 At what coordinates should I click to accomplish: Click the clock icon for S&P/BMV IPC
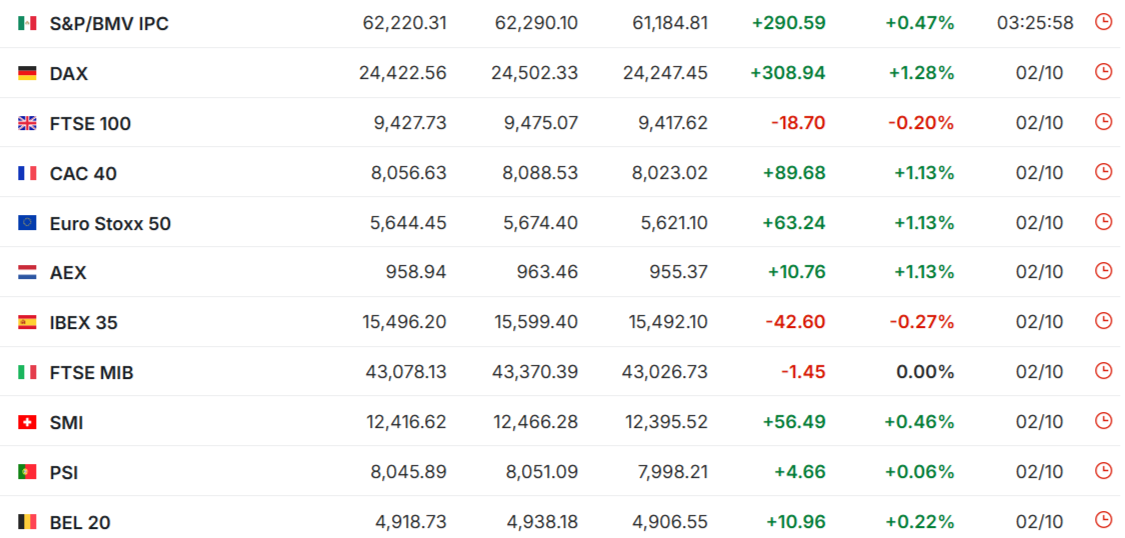1103,22
